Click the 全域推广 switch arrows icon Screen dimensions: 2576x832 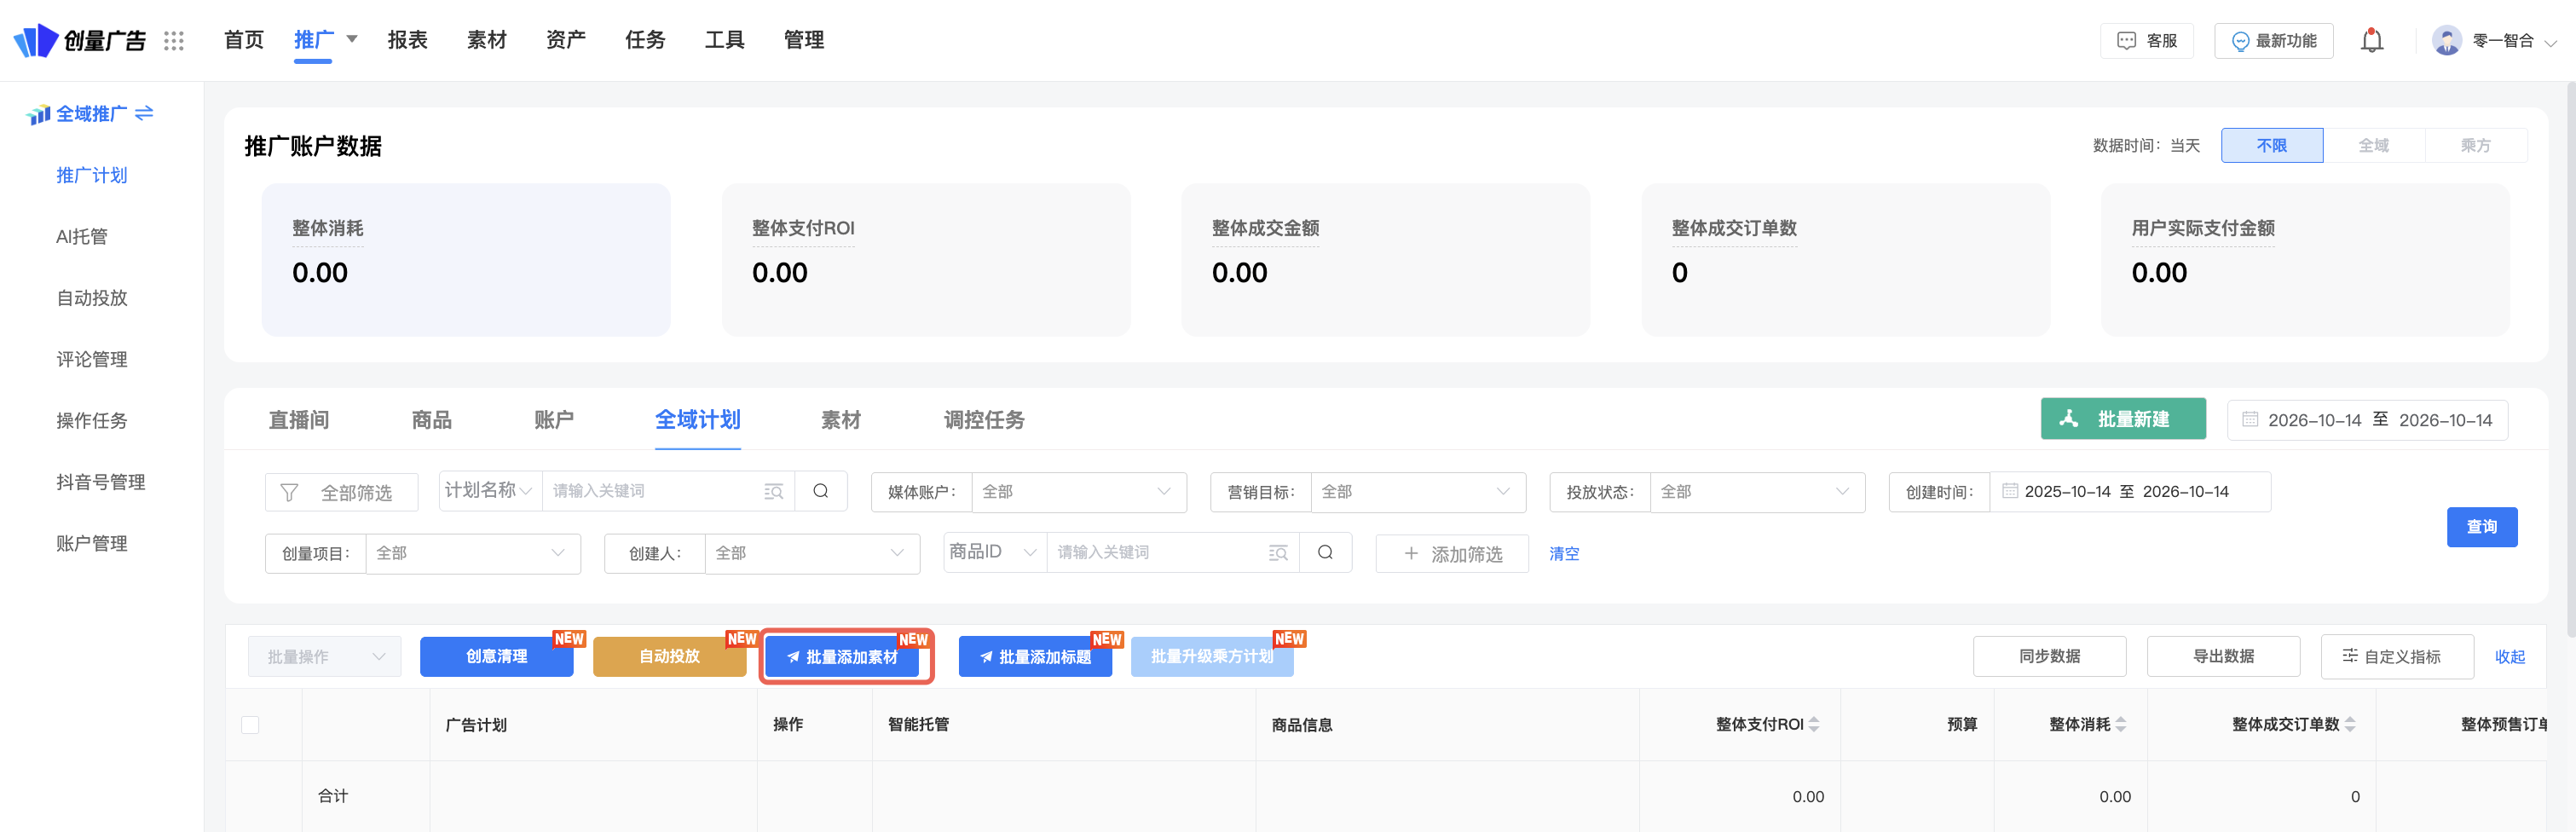(x=144, y=113)
